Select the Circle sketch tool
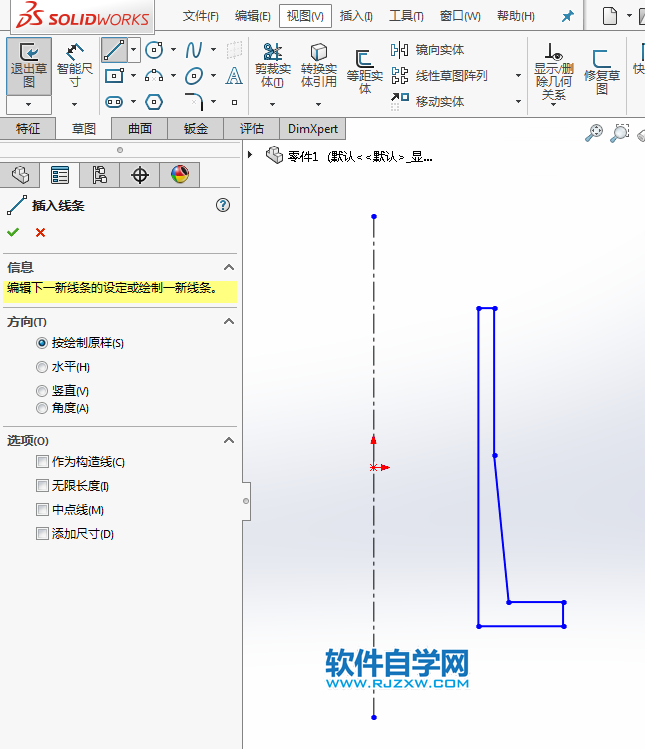Screen dimensions: 645x749 coord(154,50)
